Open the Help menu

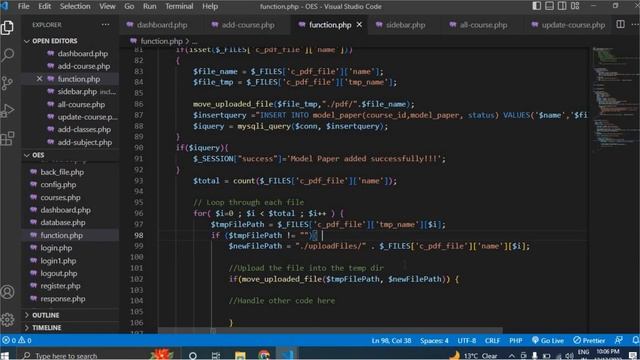tap(210, 6)
